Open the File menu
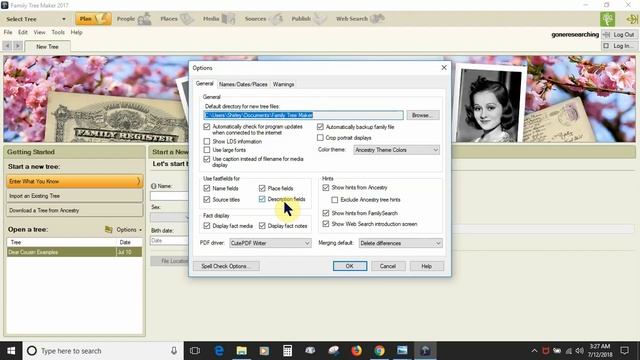Image resolution: width=640 pixels, height=360 pixels. click(x=8, y=32)
